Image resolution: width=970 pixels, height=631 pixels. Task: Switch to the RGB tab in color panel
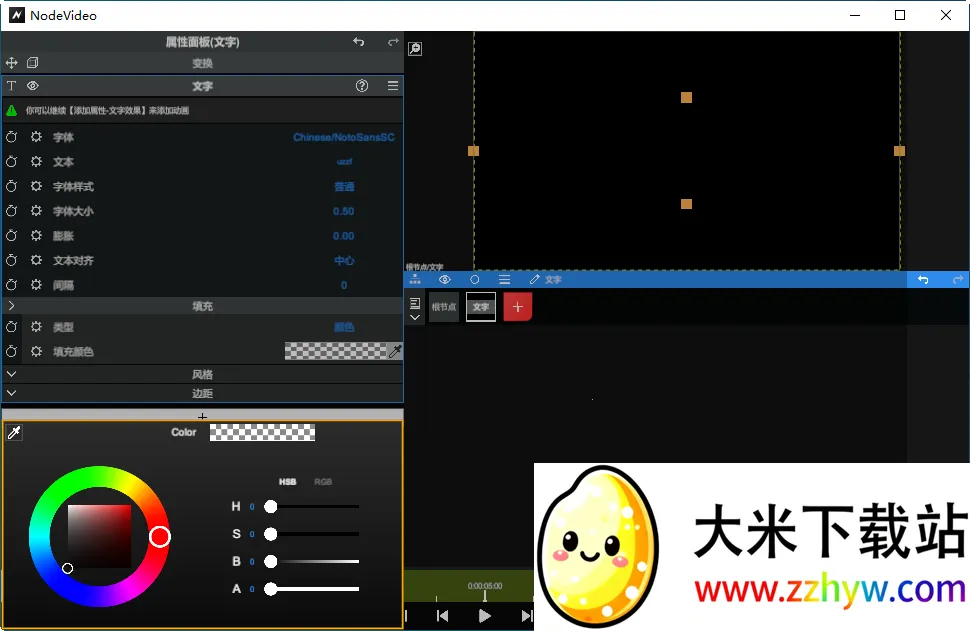click(322, 481)
